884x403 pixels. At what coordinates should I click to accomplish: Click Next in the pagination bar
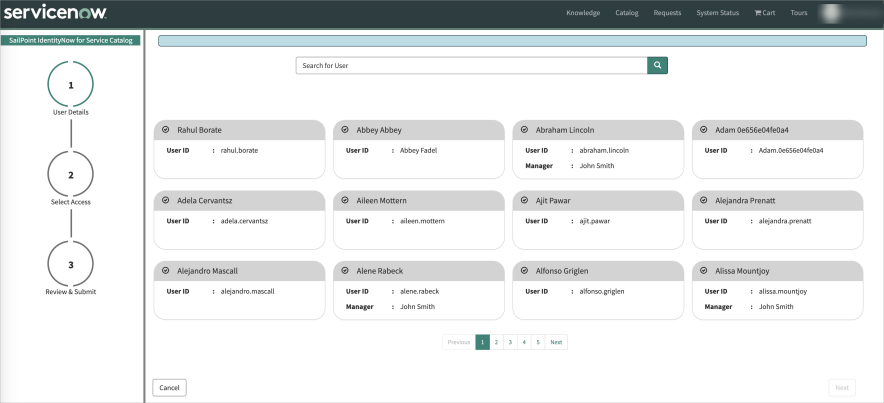click(556, 342)
